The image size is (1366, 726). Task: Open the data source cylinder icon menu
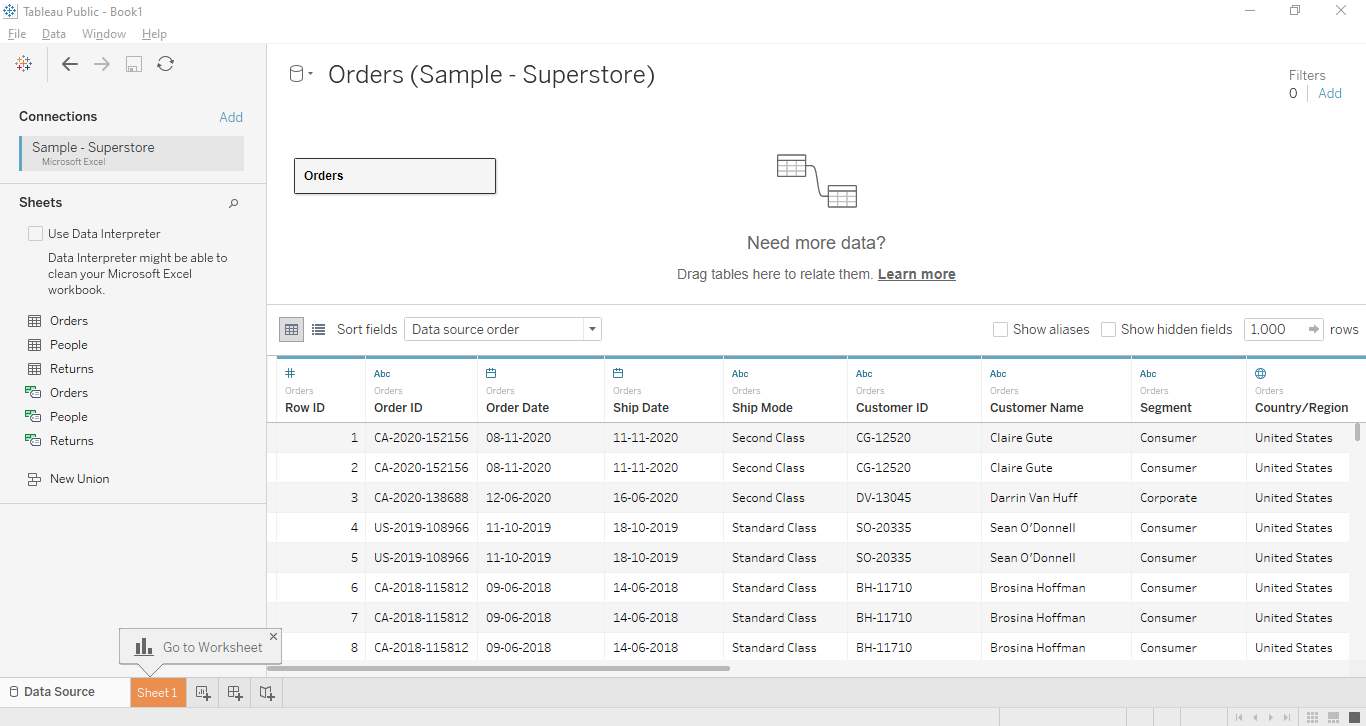coord(300,74)
